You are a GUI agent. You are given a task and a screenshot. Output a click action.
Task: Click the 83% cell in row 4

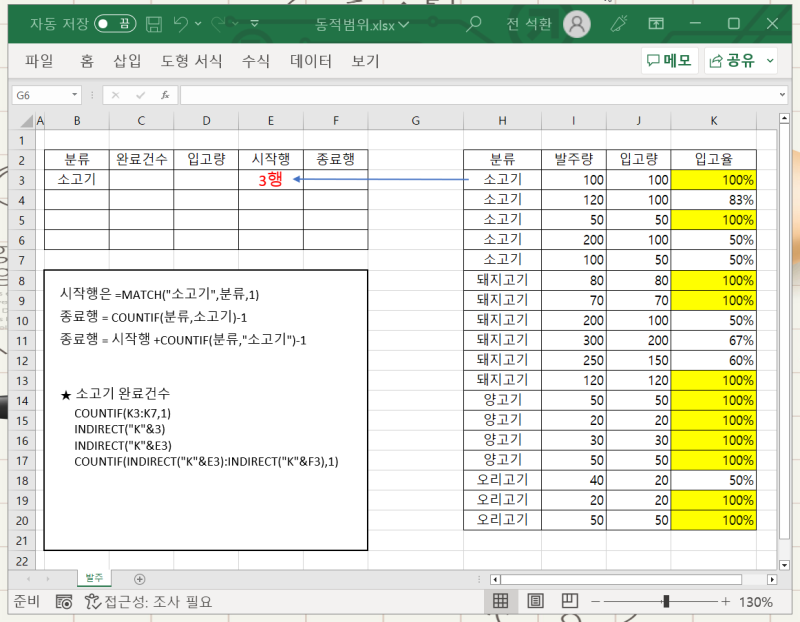[x=713, y=200]
